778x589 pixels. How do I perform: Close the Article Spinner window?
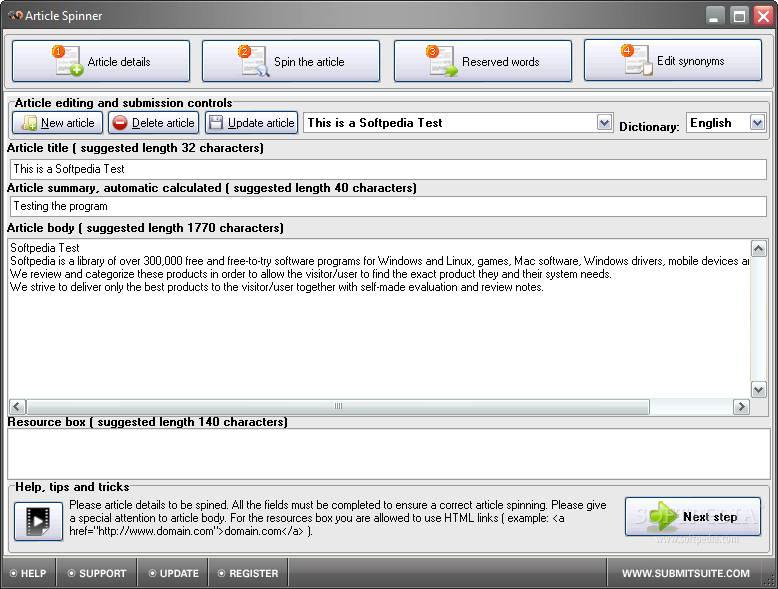(764, 16)
